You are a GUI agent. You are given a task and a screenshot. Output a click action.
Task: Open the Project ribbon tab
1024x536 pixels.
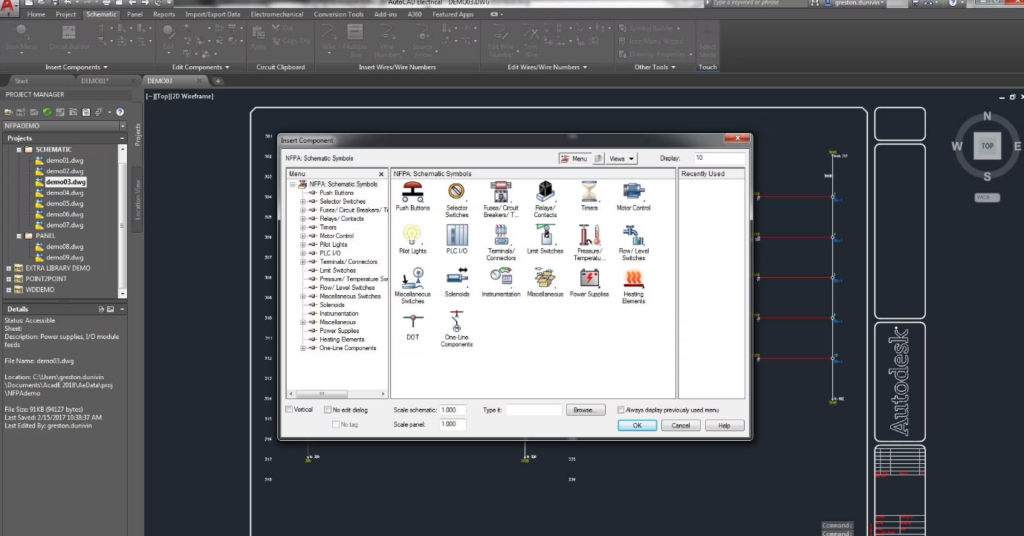[x=65, y=14]
